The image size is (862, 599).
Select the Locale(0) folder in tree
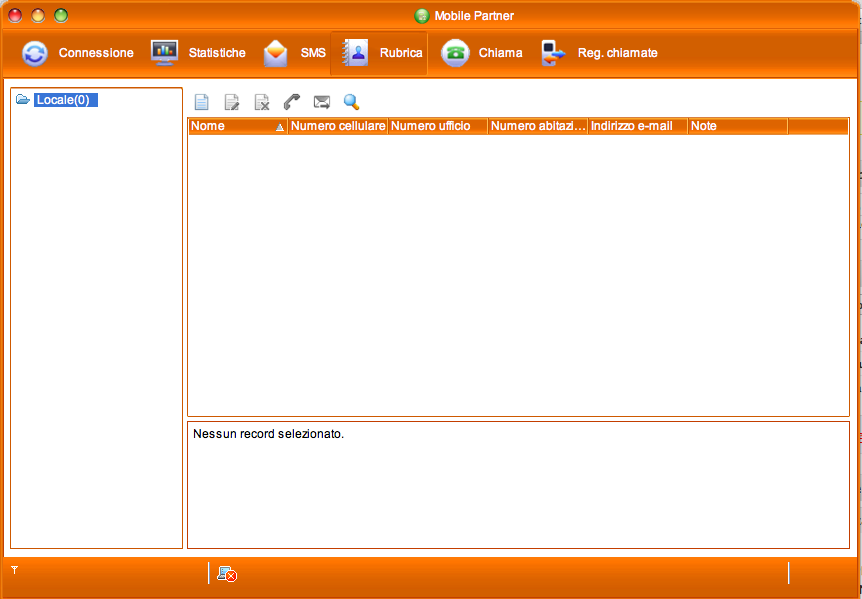tap(62, 100)
